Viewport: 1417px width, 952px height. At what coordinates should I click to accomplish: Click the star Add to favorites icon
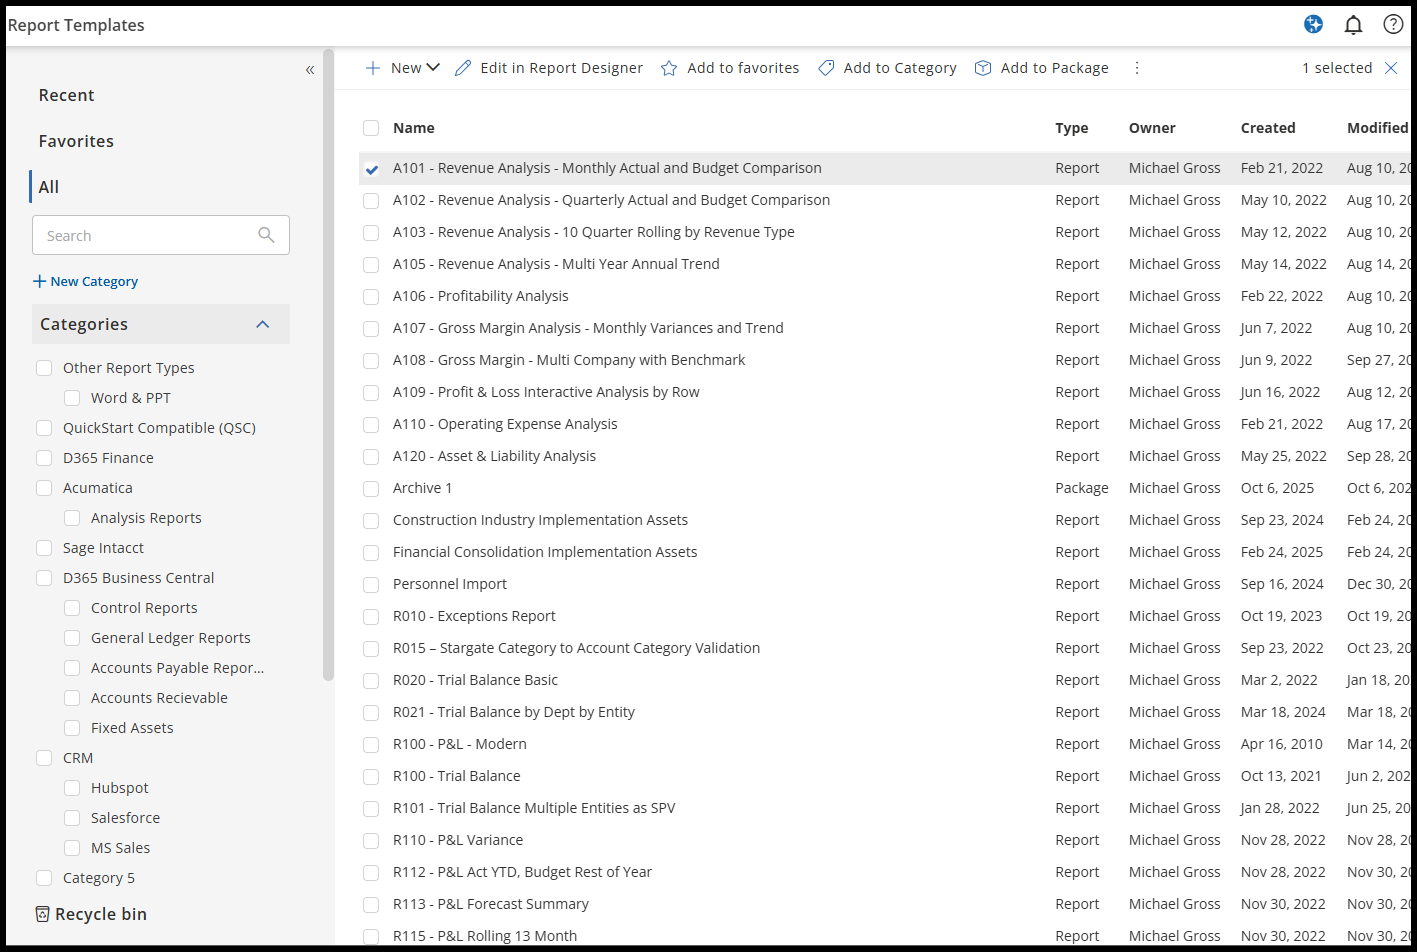coord(669,68)
